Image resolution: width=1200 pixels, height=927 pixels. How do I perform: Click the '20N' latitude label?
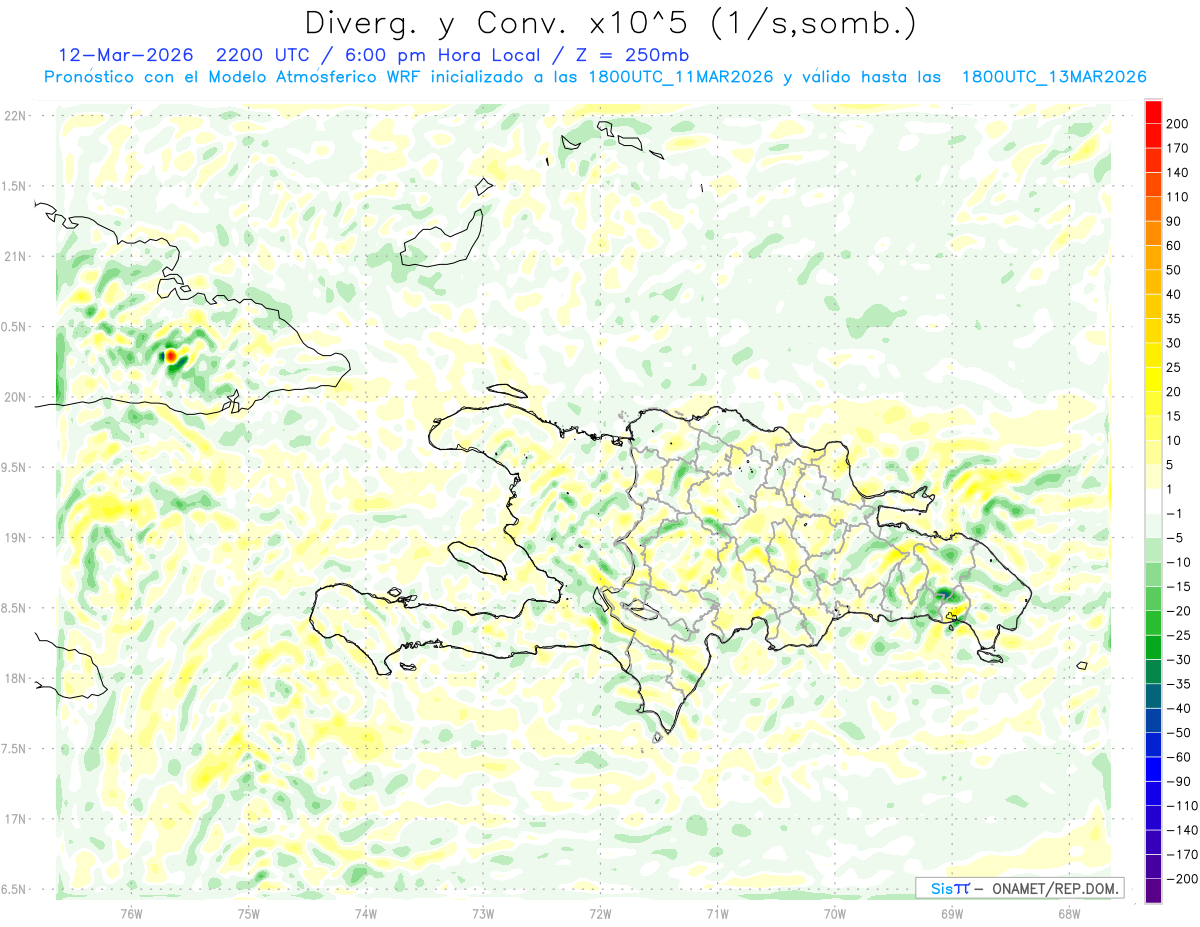pyautogui.click(x=15, y=397)
